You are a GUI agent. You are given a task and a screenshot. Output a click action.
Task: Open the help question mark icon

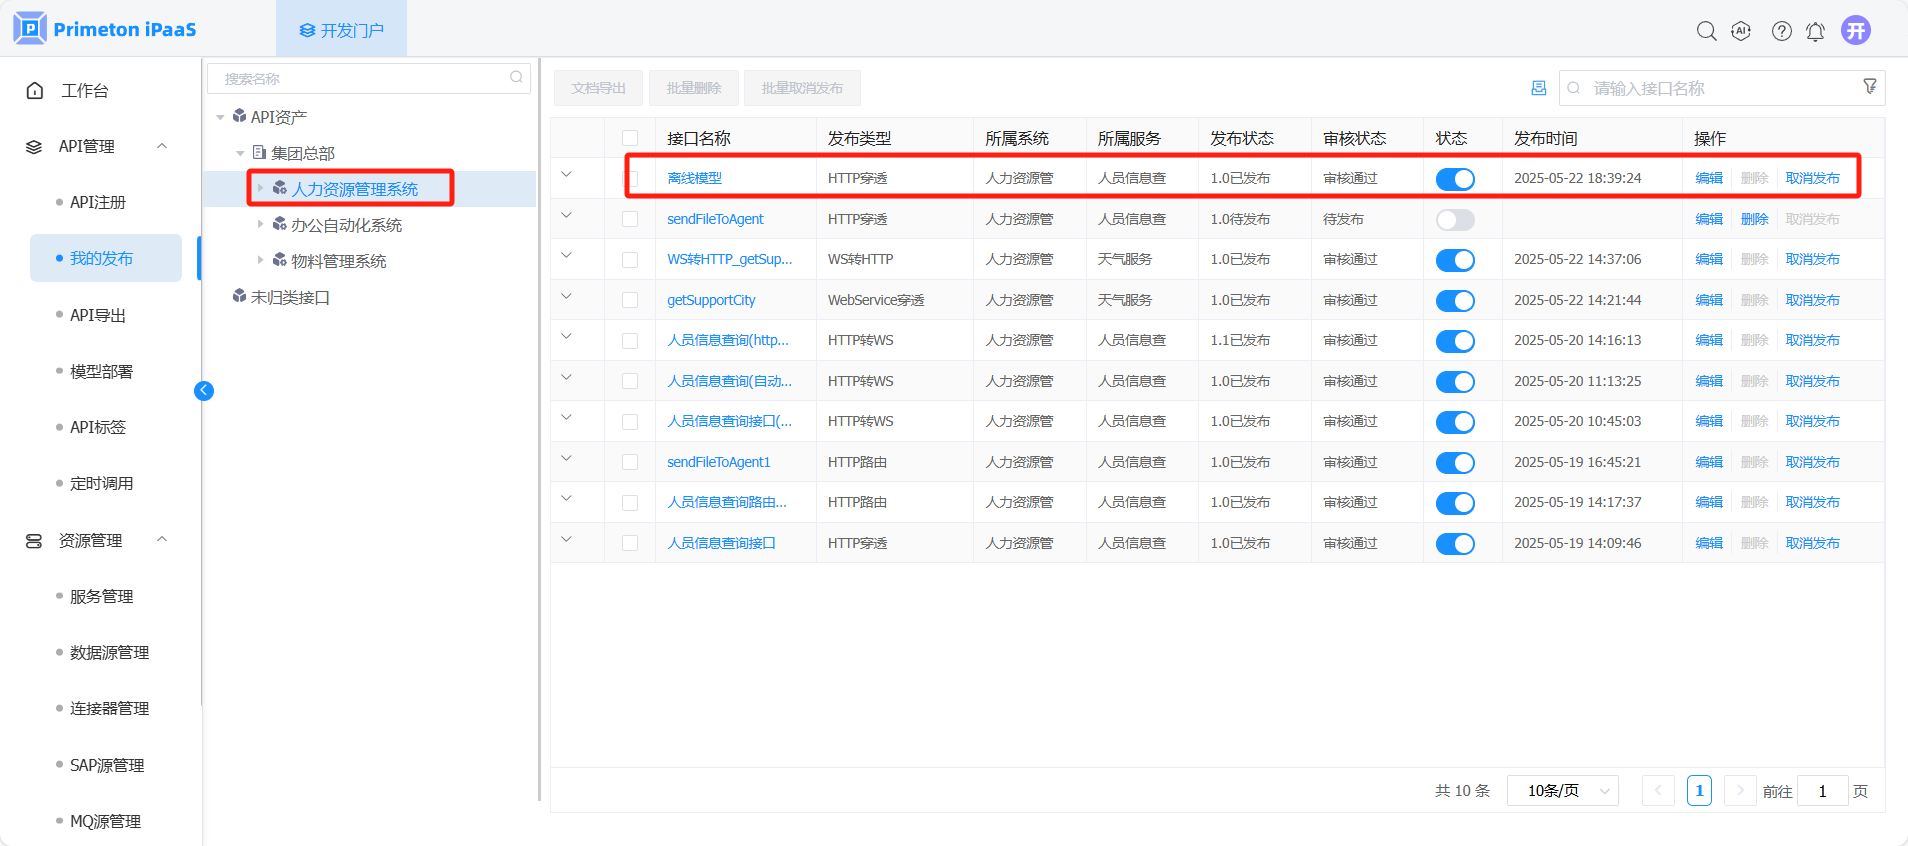click(1781, 31)
